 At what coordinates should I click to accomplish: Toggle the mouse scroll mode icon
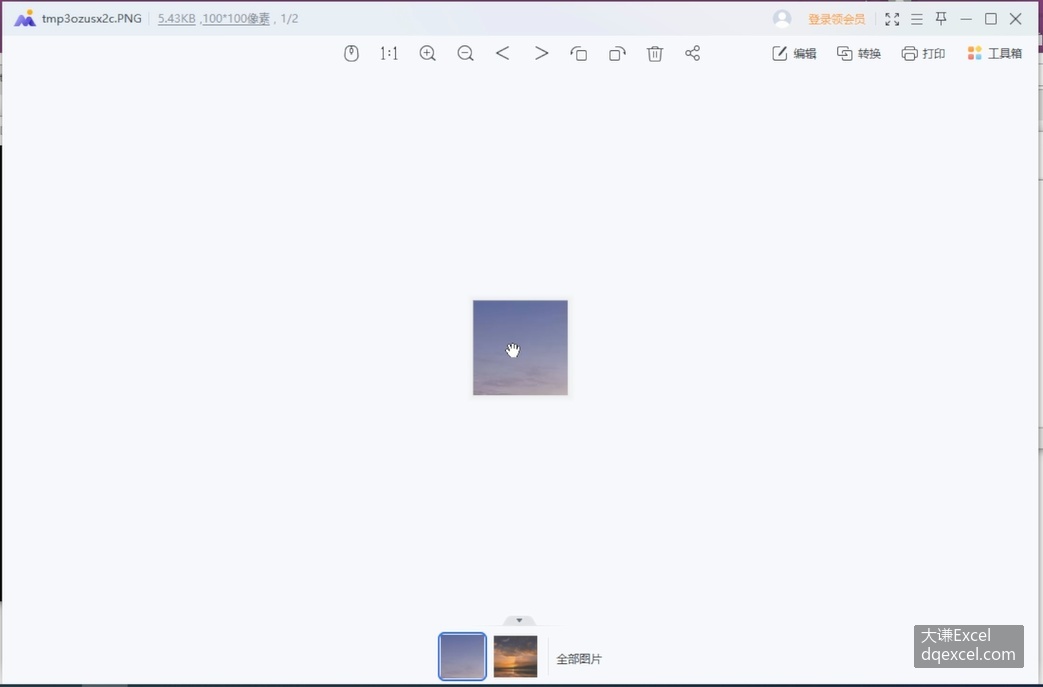pyautogui.click(x=351, y=53)
